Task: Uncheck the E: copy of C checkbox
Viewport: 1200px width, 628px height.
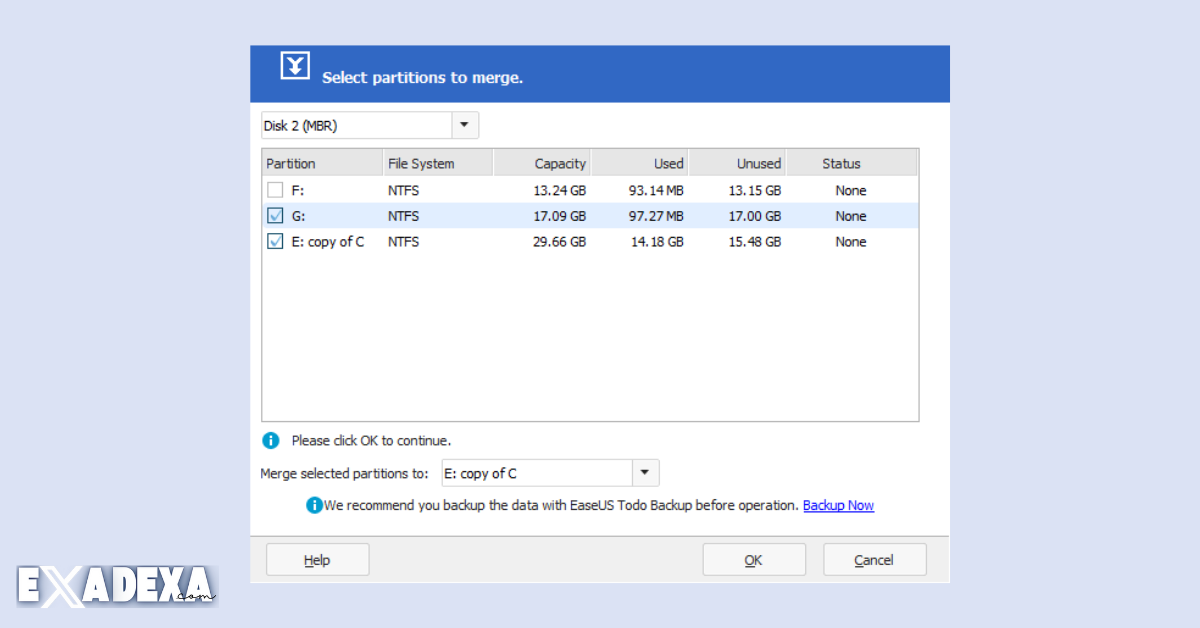Action: coord(274,241)
